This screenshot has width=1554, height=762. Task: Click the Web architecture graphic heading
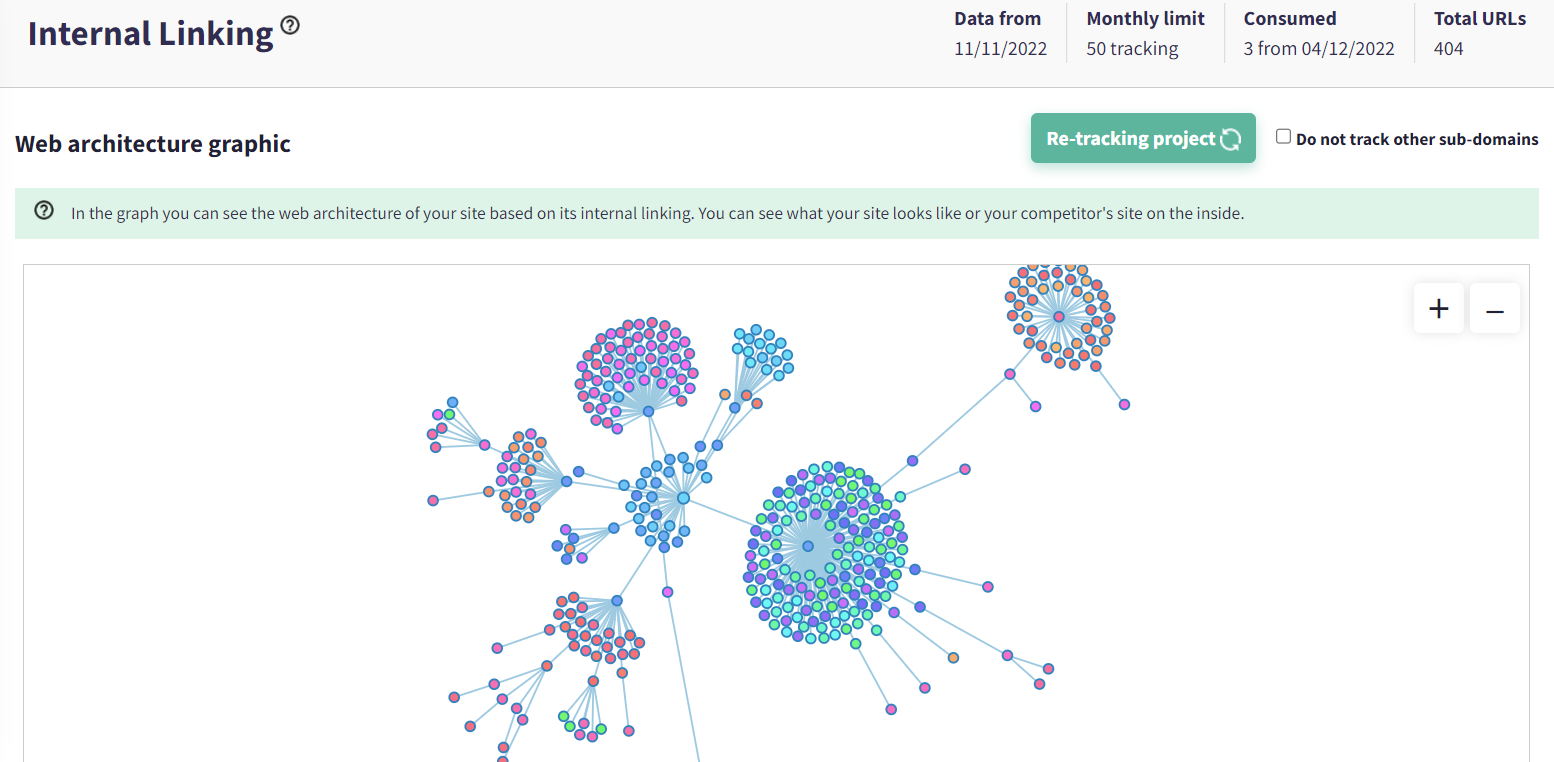click(x=153, y=144)
